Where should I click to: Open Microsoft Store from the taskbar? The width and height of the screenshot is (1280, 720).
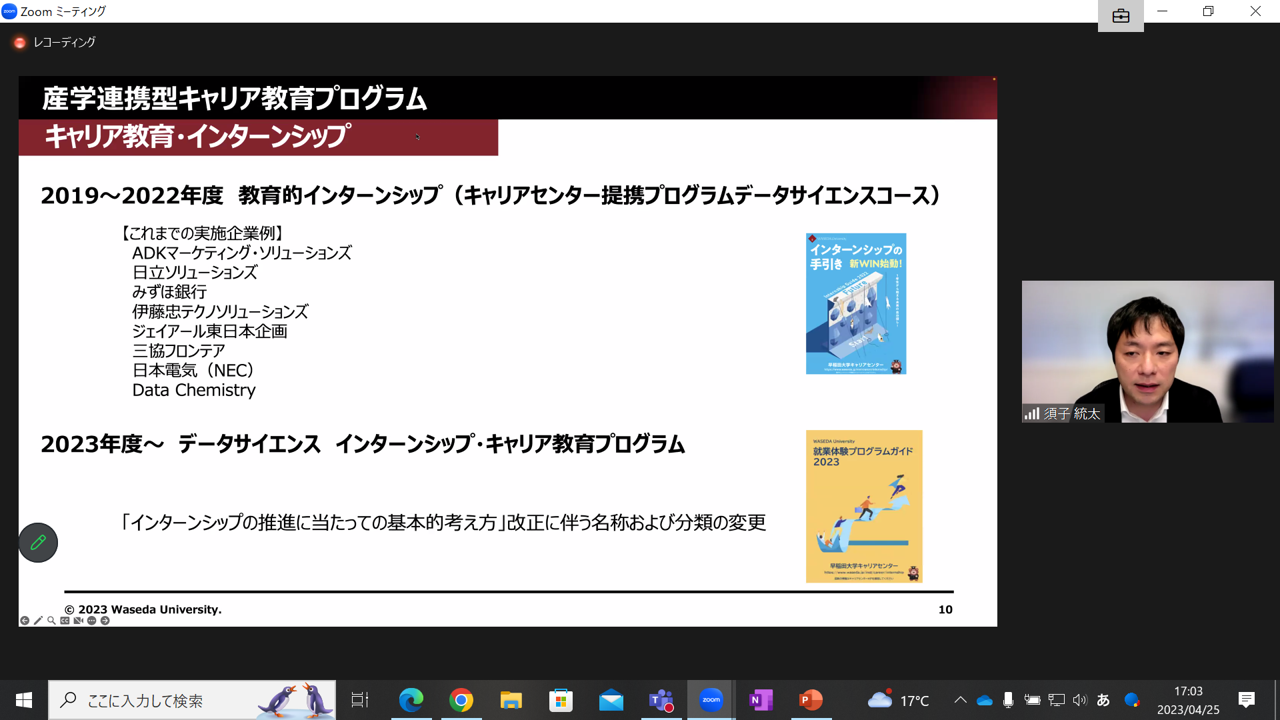pyautogui.click(x=561, y=700)
